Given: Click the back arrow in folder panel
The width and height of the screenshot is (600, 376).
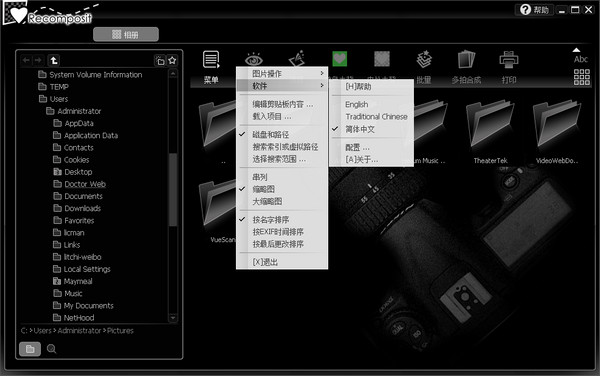Looking at the screenshot, I should 26,60.
